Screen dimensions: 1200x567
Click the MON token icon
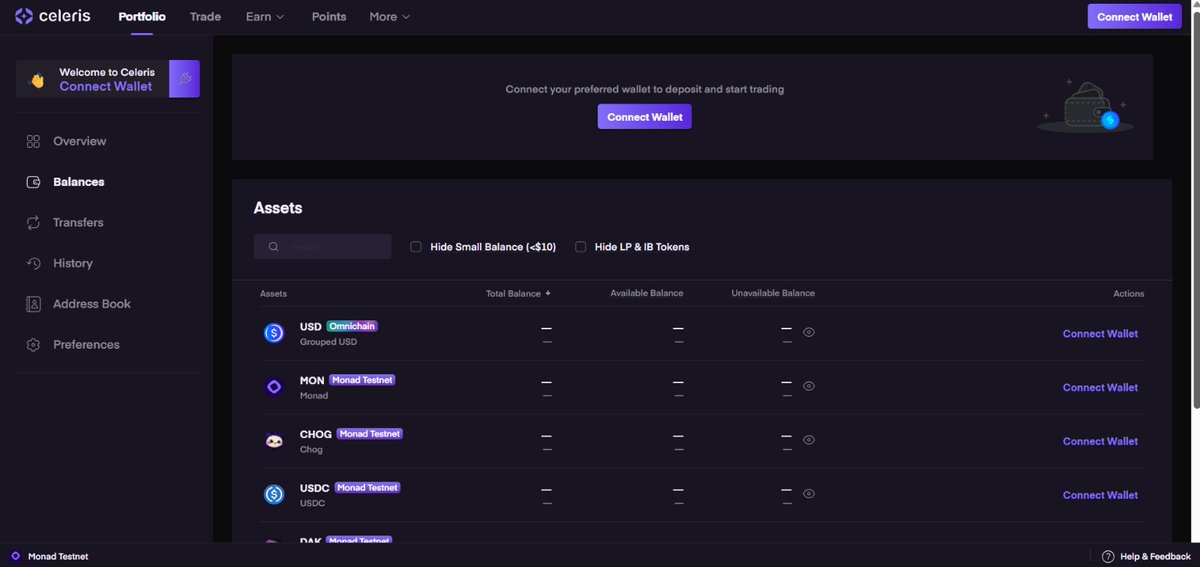274,387
